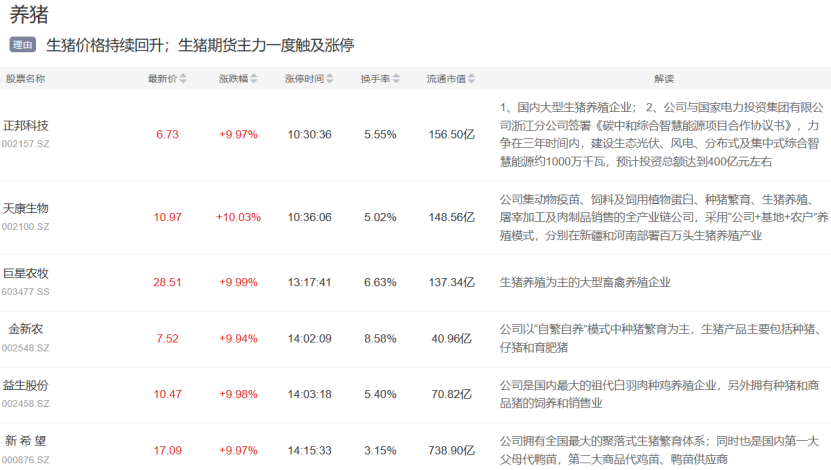Click 巨星农牧 description 生猪养殖为主的大型畜禽养殖企业
The image size is (831, 470).
(x=585, y=282)
